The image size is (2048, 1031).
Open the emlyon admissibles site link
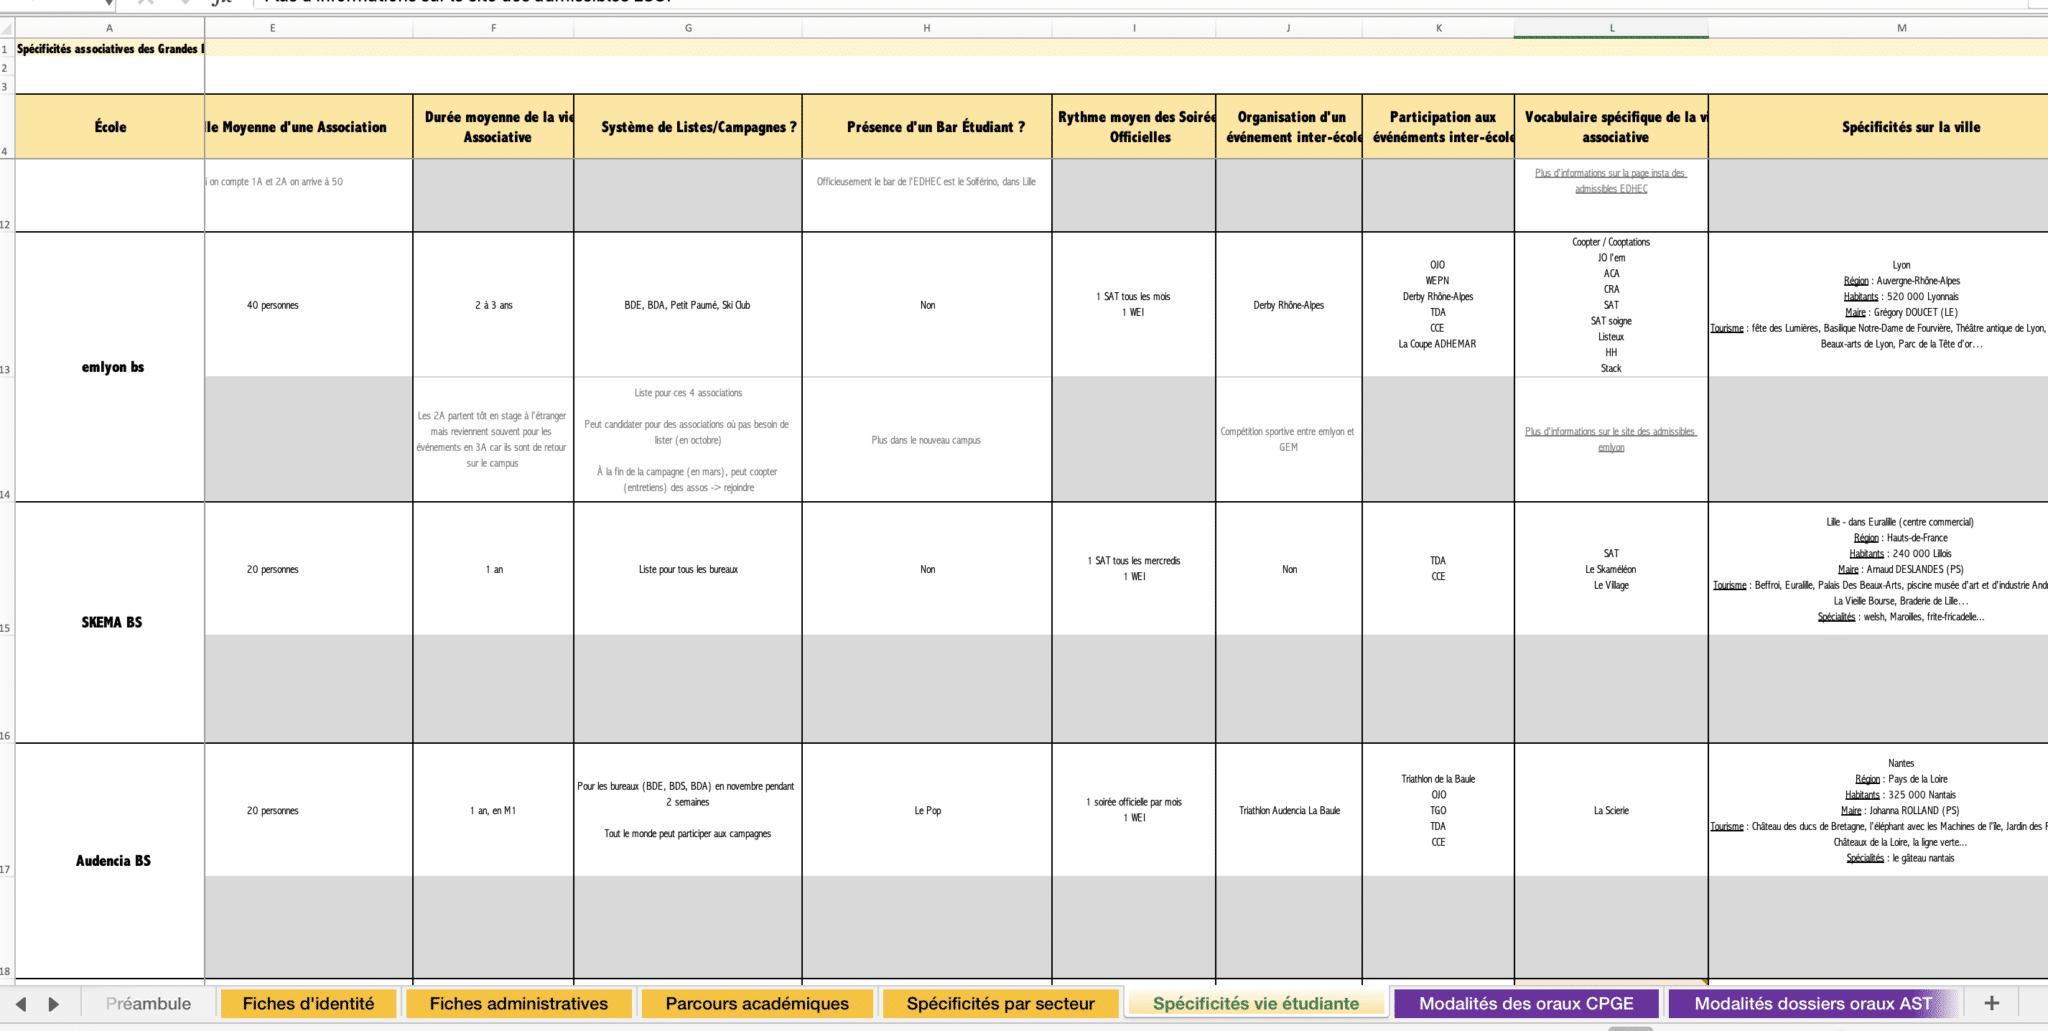coord(1611,439)
